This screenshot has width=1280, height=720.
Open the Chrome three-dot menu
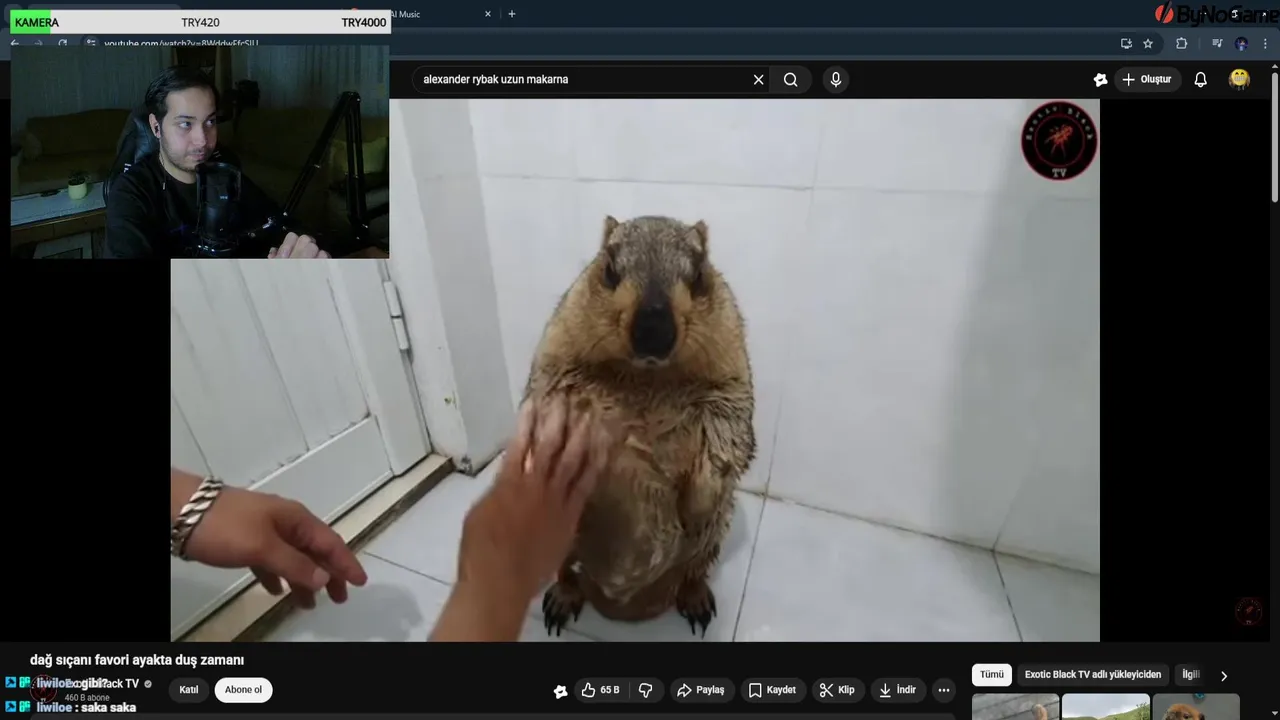click(x=1266, y=43)
